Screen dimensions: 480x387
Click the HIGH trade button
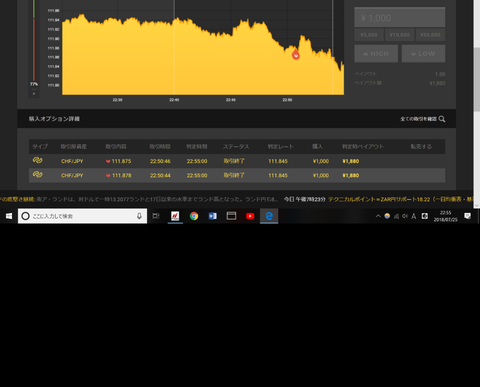(x=376, y=54)
